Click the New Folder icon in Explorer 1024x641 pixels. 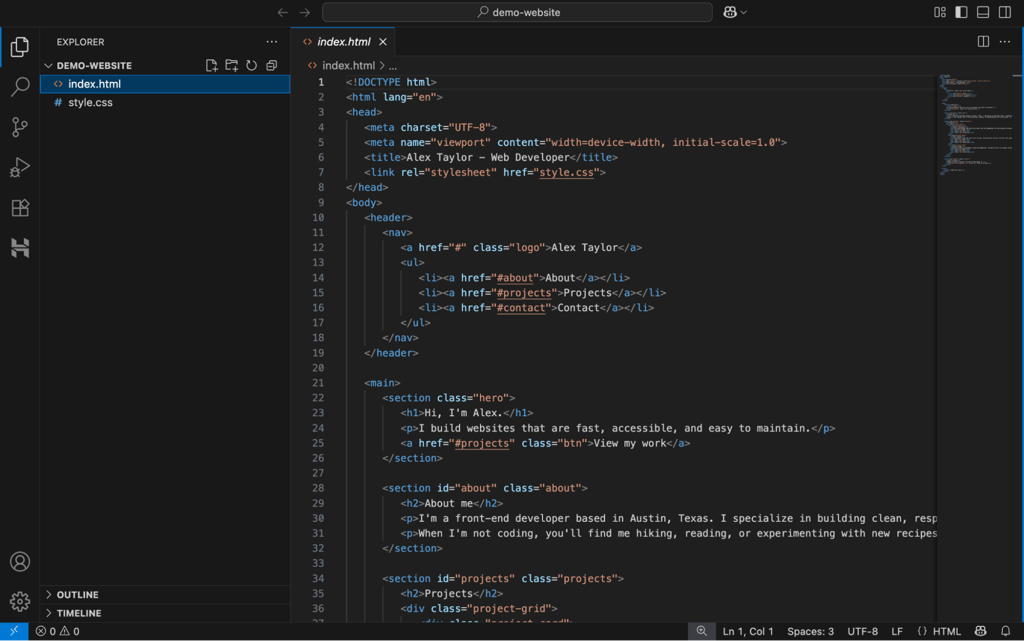(x=232, y=65)
